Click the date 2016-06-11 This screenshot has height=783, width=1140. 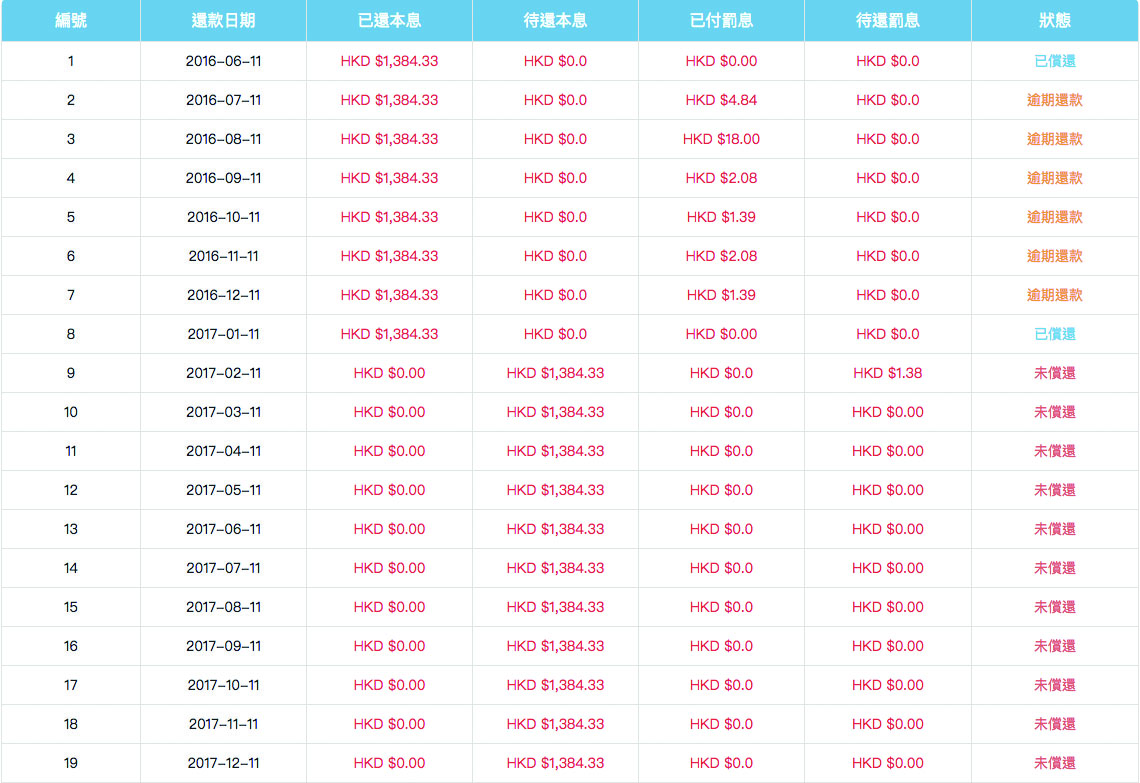pyautogui.click(x=223, y=61)
